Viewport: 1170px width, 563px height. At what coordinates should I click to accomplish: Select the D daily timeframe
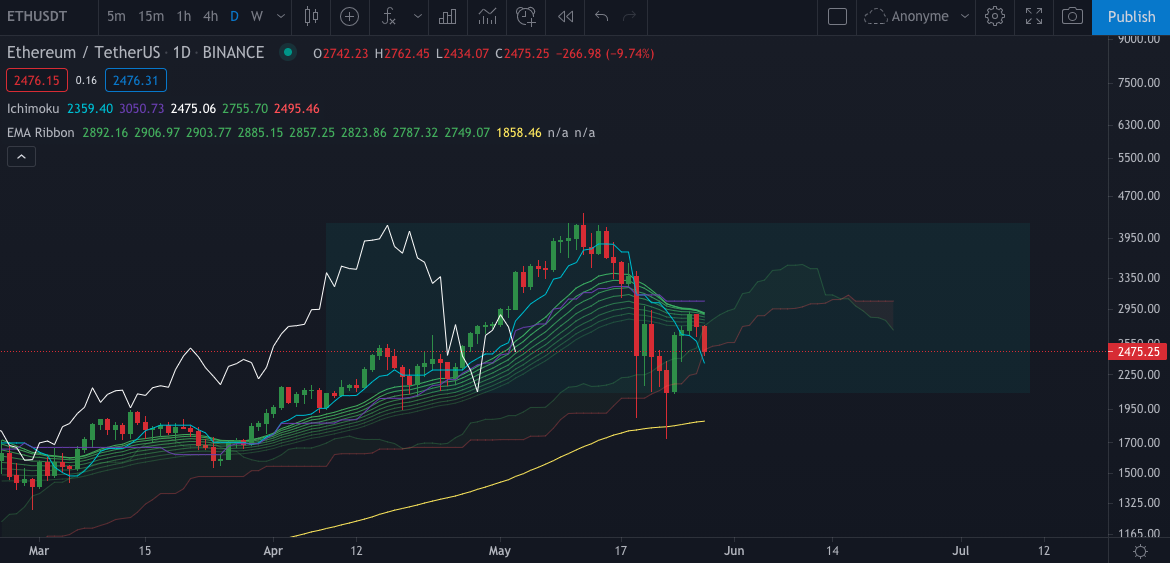click(234, 16)
